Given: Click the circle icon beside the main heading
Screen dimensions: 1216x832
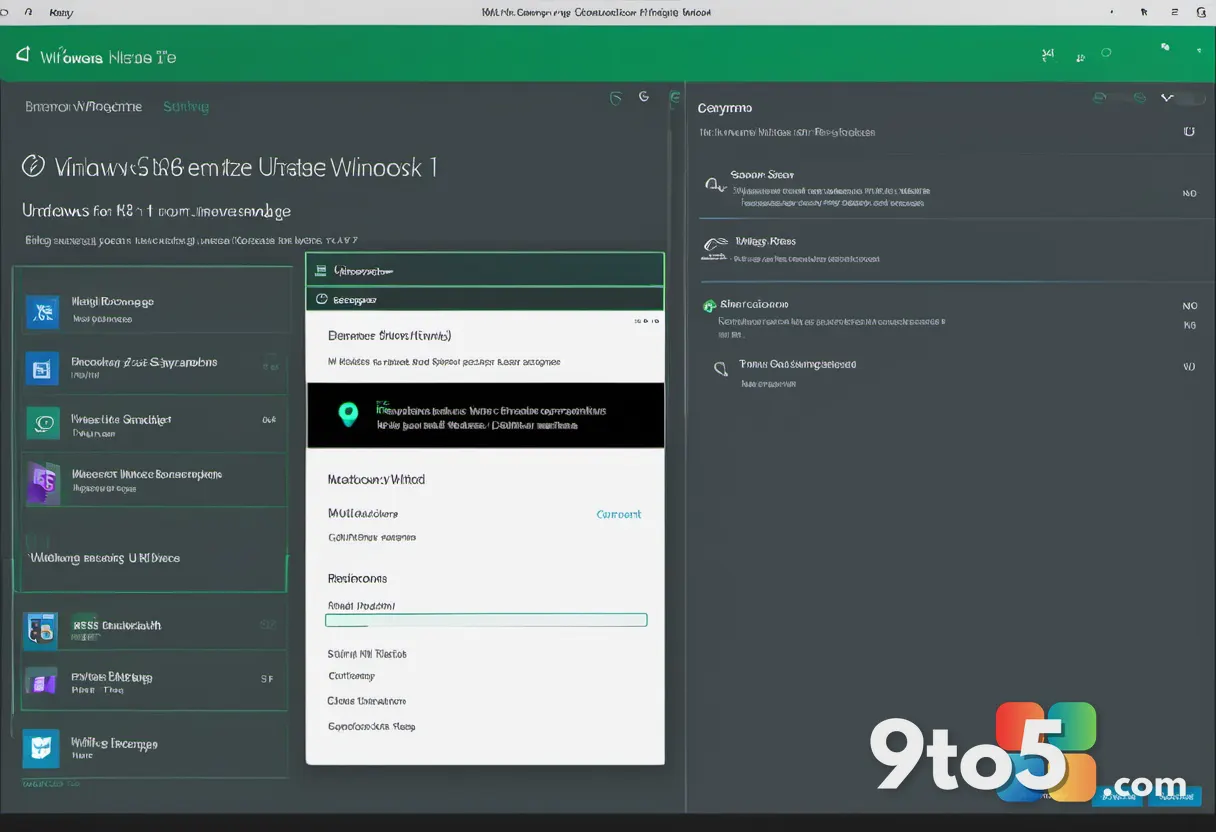Looking at the screenshot, I should tap(33, 166).
